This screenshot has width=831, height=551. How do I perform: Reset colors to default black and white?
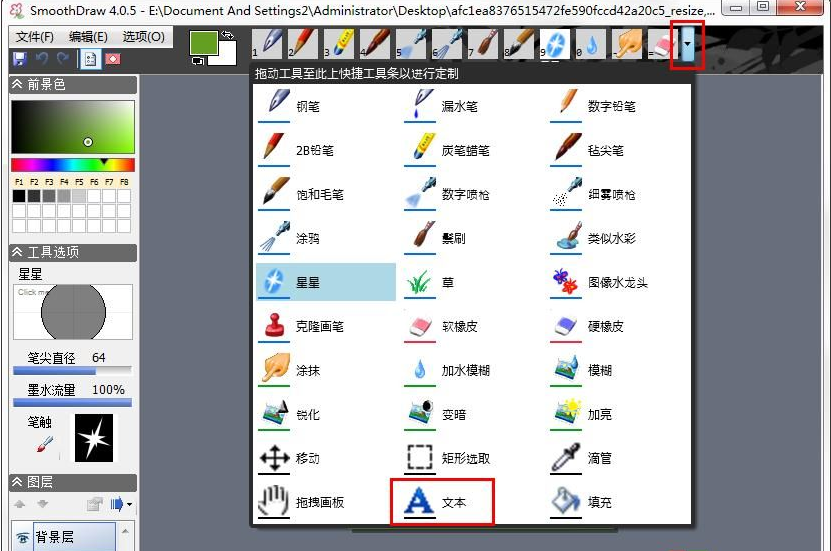click(197, 62)
